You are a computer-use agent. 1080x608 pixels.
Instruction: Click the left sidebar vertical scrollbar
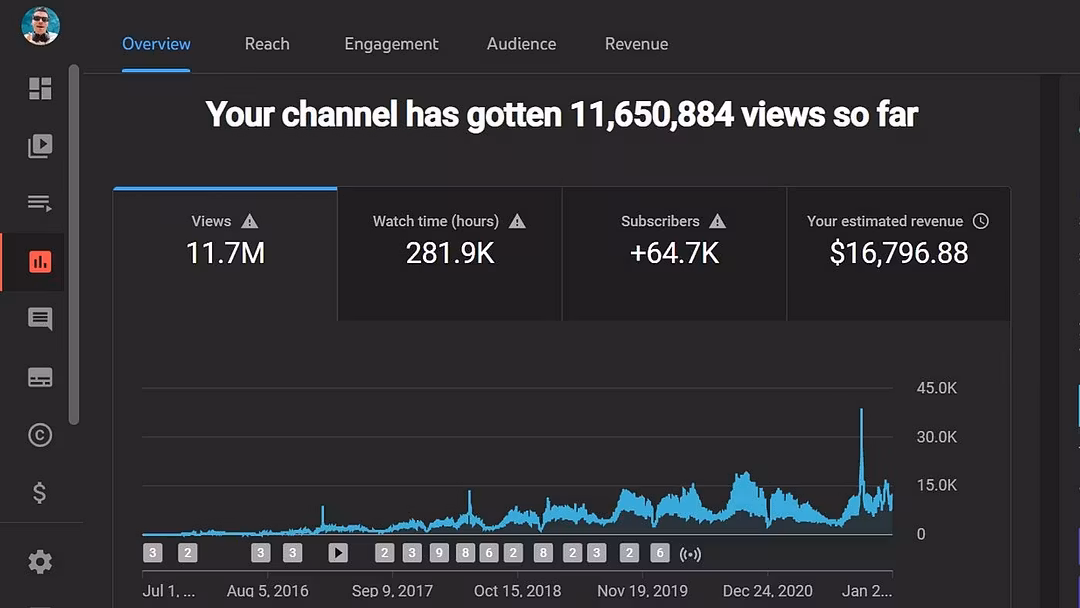tap(73, 245)
